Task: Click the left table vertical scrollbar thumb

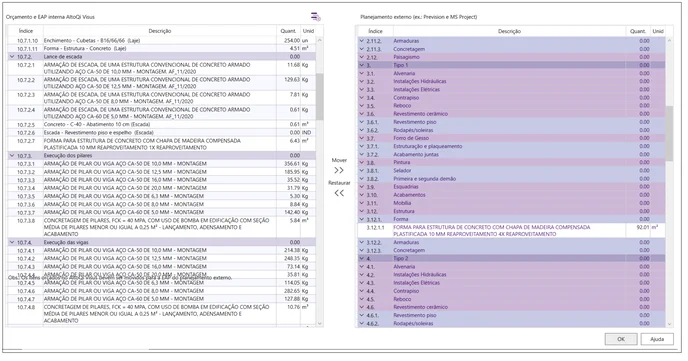Action: pos(319,97)
